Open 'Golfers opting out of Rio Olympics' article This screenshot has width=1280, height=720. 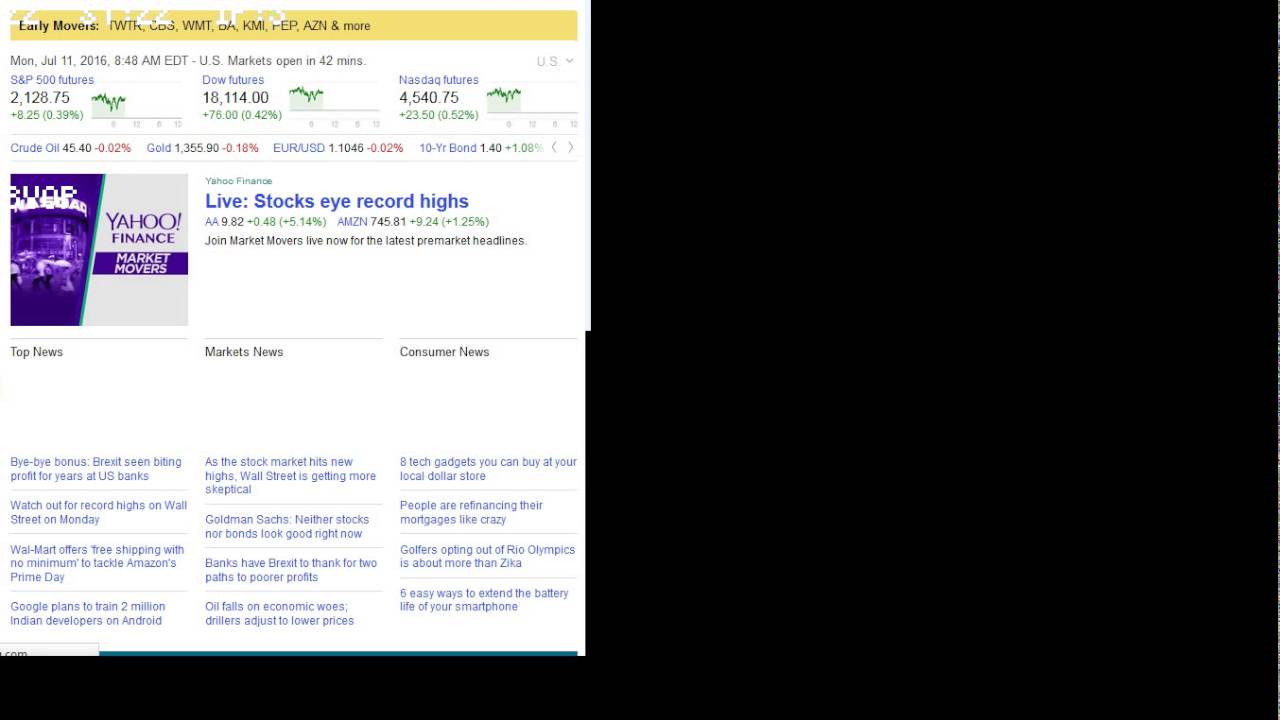[487, 556]
